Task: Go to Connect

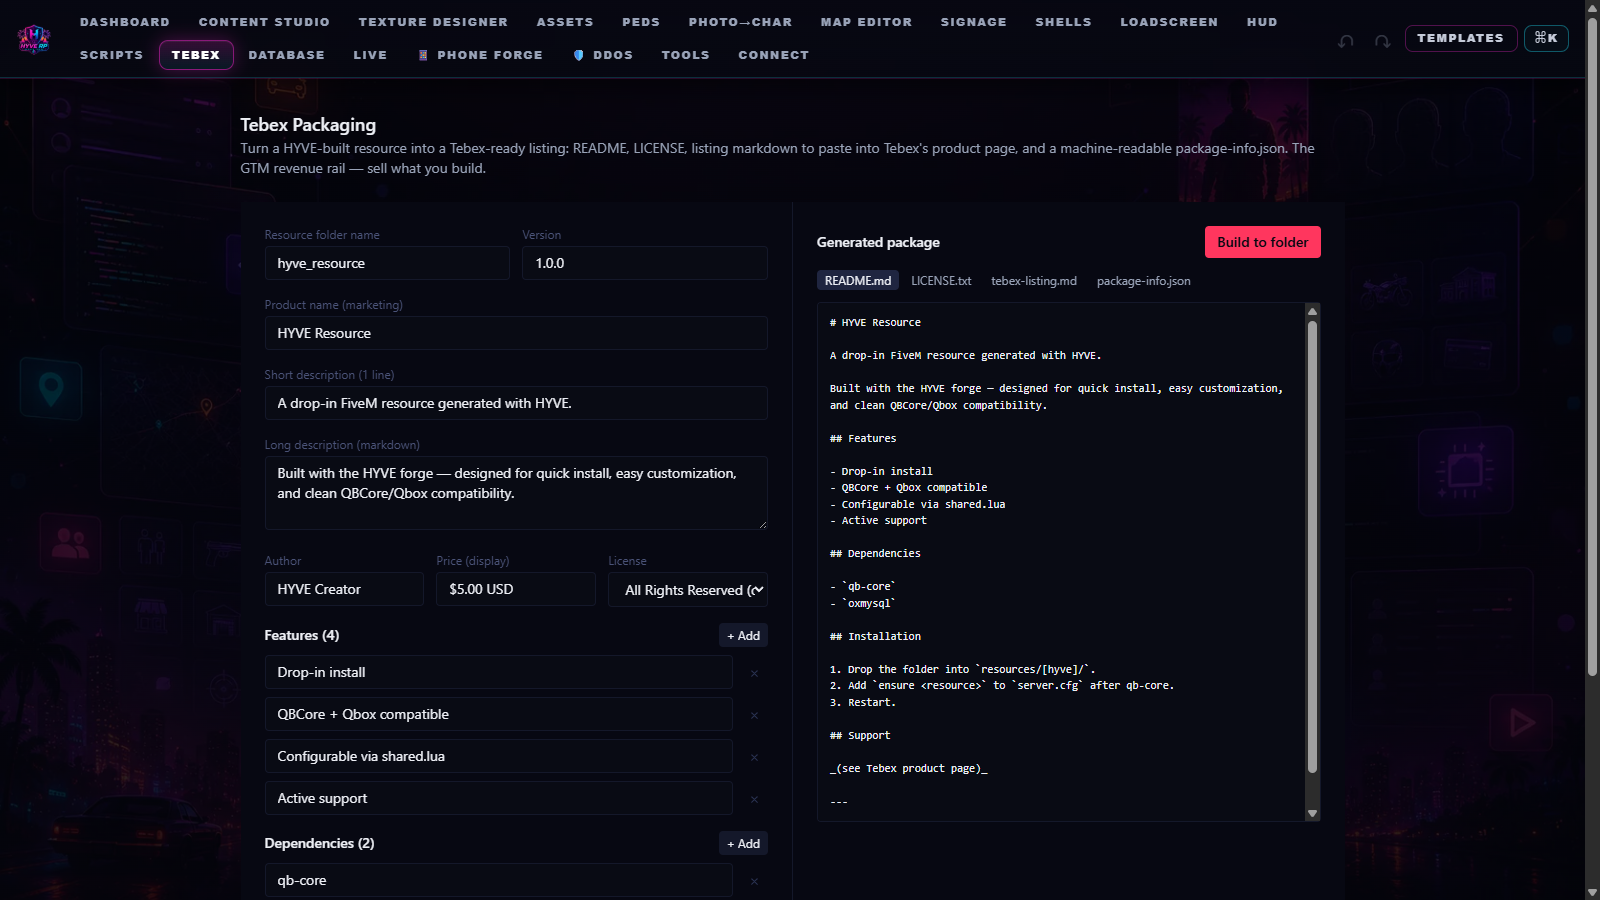Action: (x=773, y=55)
